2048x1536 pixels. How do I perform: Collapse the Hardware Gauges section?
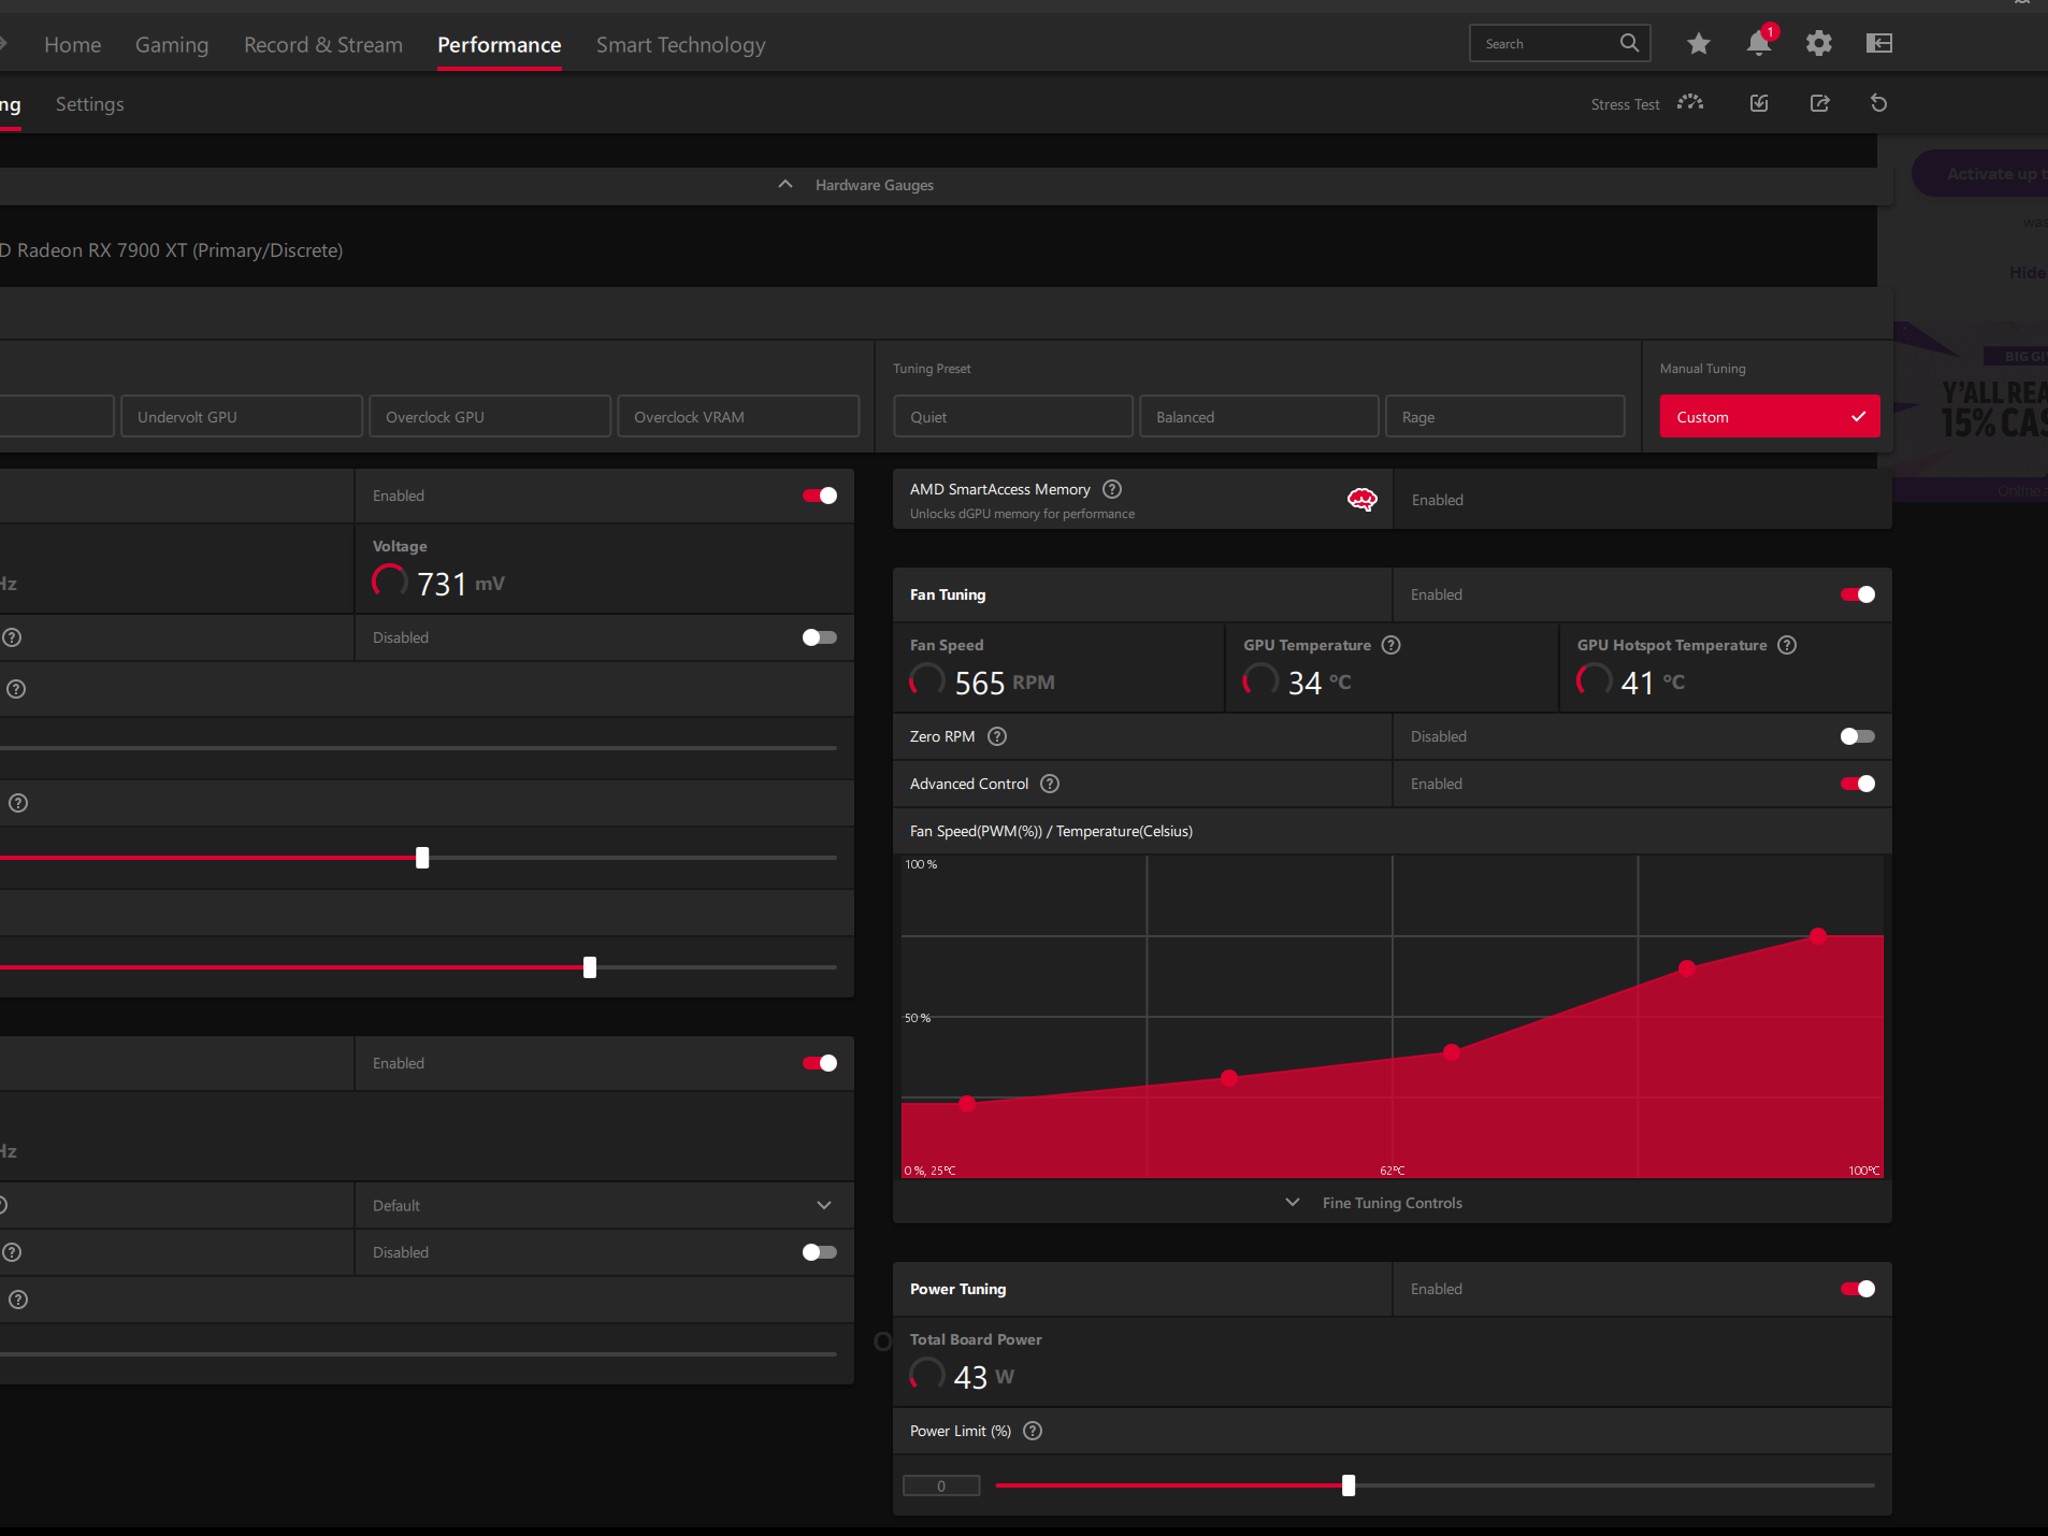872,185
